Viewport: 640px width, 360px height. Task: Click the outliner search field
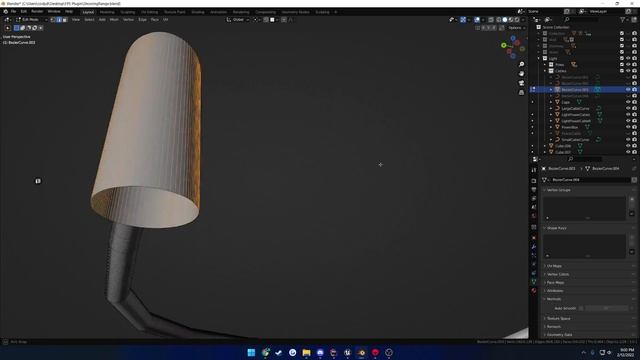(x=581, y=20)
